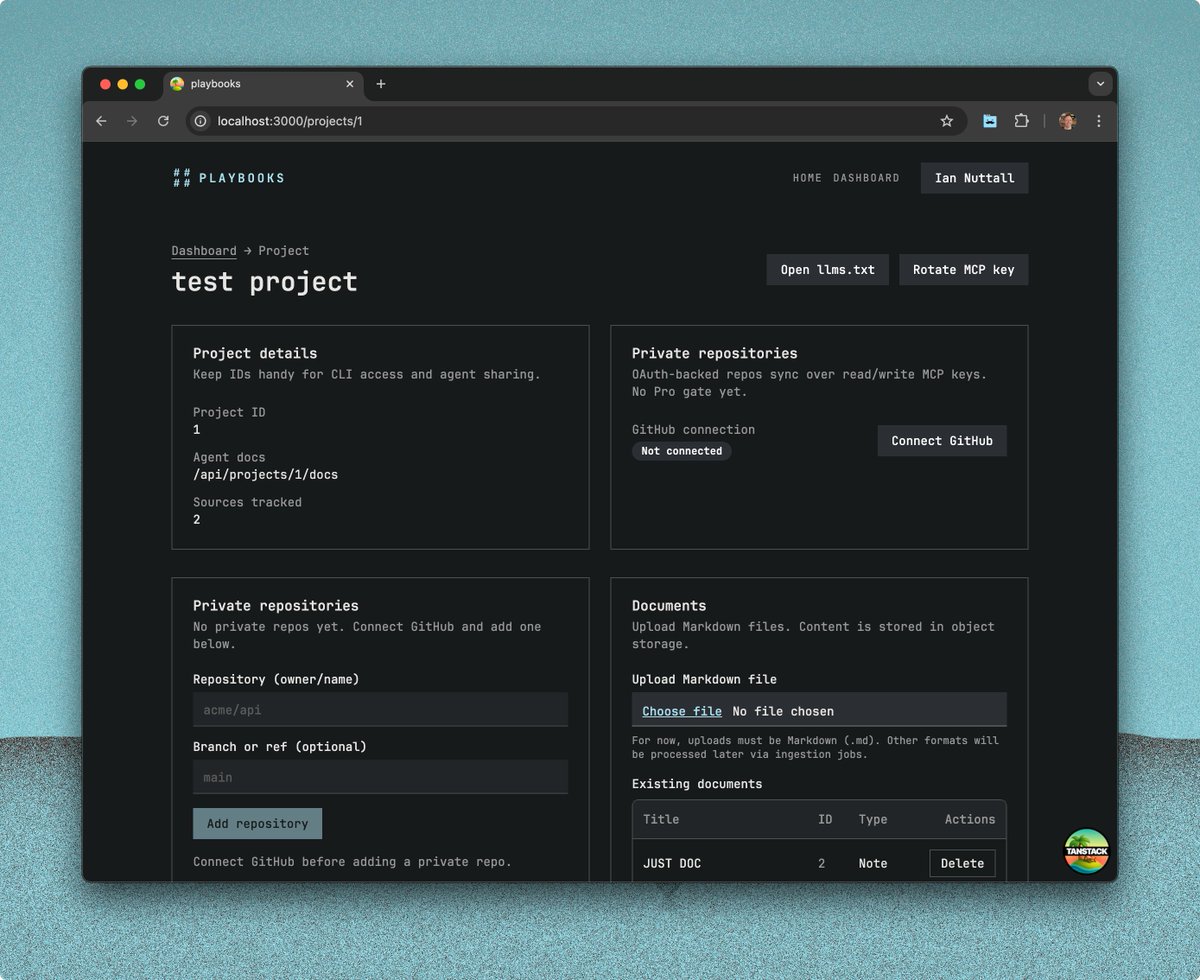Focus the repository owner/name input field
Viewport: 1200px width, 980px height.
[380, 709]
